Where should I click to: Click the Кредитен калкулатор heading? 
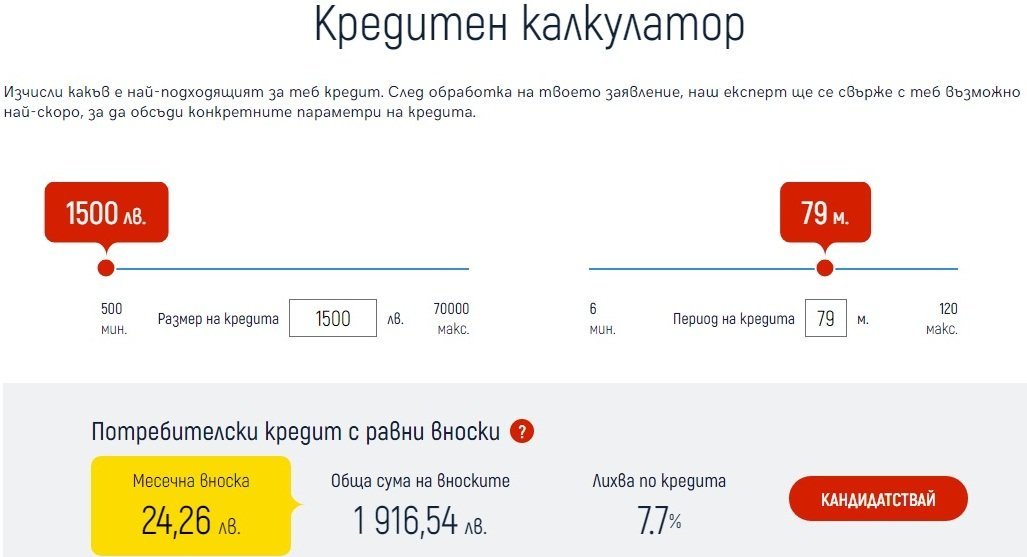[x=529, y=27]
